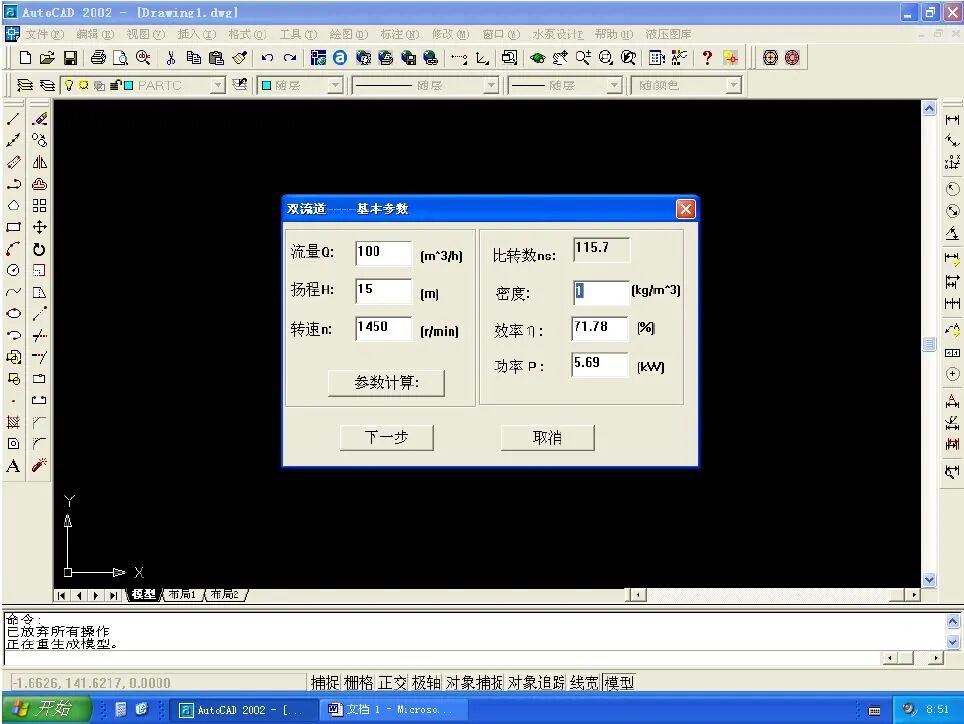
Task: Click the Linear dimension icon
Action: point(952,119)
